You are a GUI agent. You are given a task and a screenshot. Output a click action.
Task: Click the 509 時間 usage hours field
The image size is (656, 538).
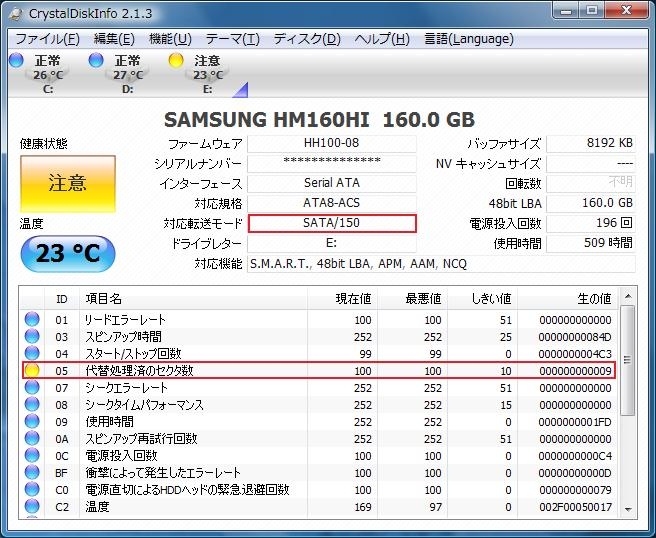(591, 243)
